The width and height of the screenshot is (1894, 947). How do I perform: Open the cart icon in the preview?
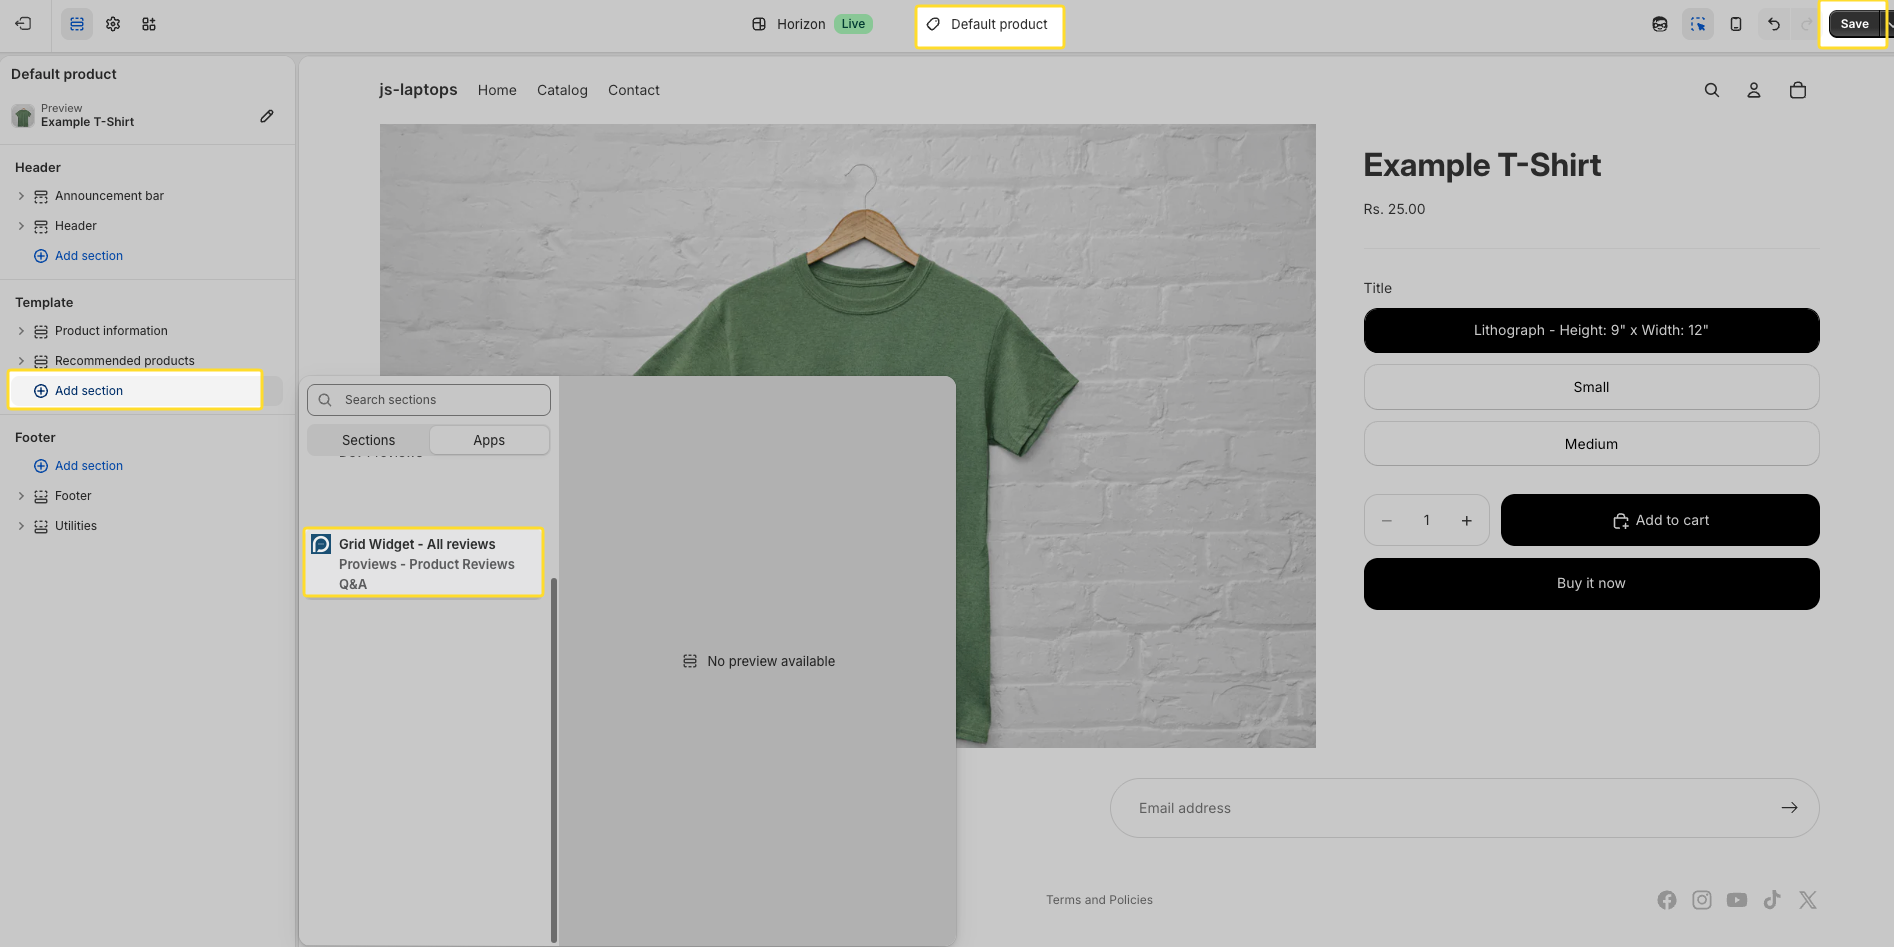[1797, 90]
